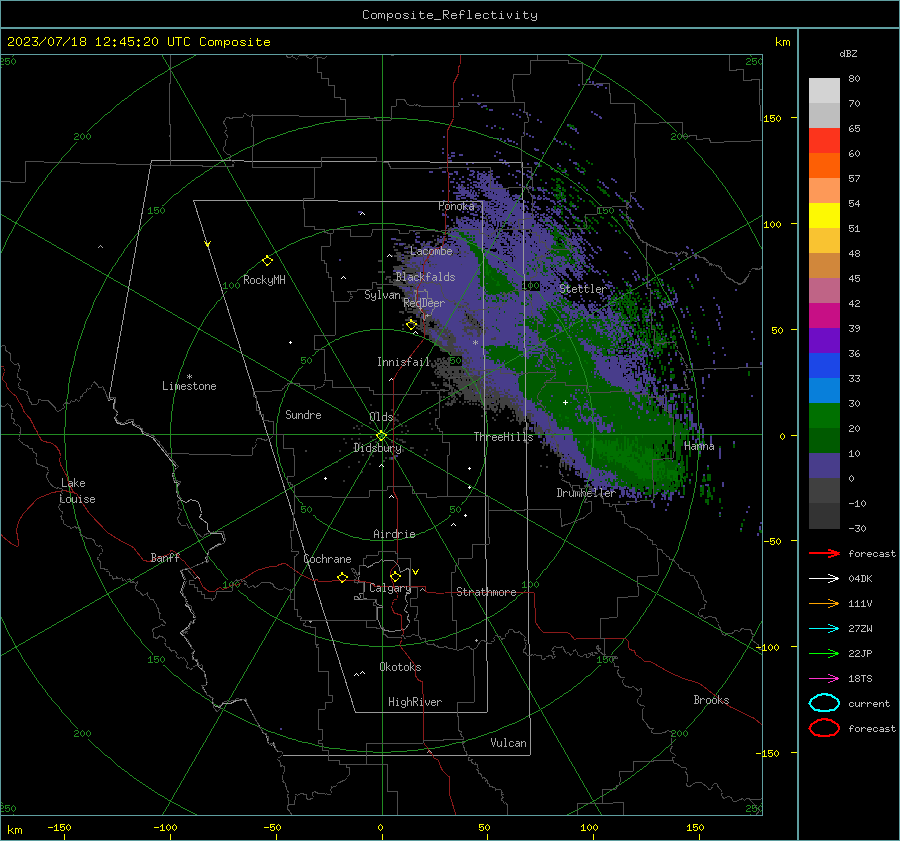
Task: Click the -100 tick on right axis
Action: click(767, 647)
